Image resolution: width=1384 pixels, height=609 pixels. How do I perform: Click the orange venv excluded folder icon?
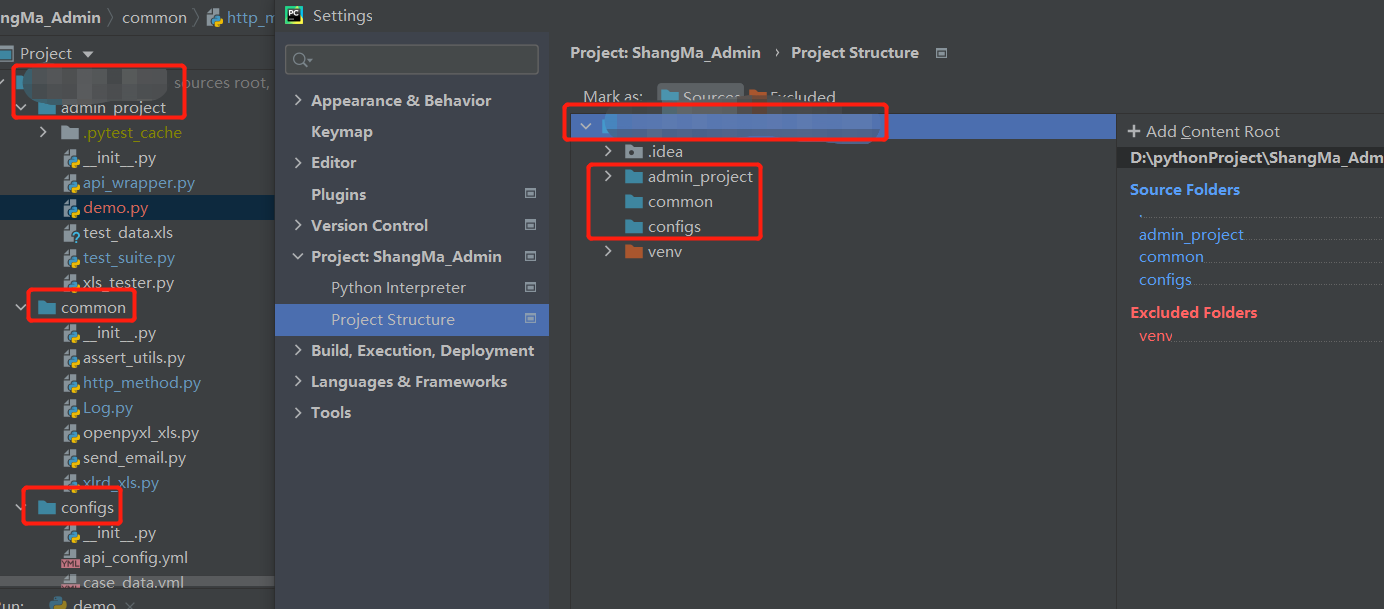tap(633, 252)
